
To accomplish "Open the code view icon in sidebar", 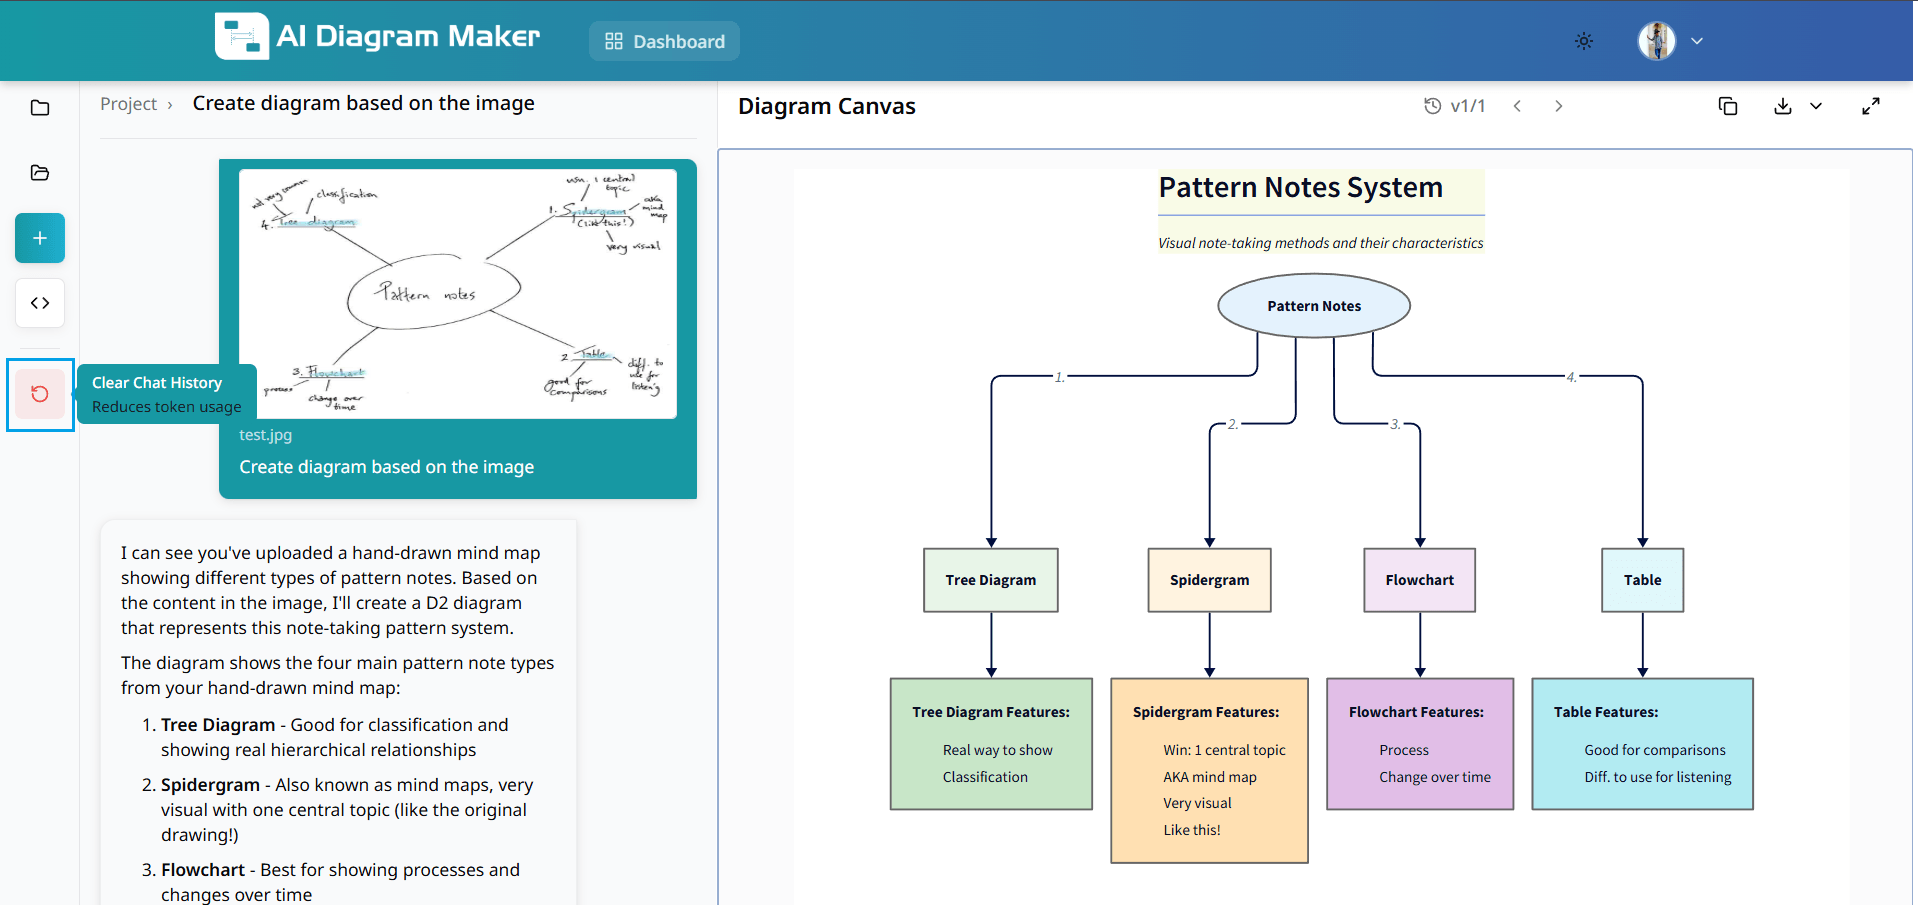I will [x=40, y=303].
